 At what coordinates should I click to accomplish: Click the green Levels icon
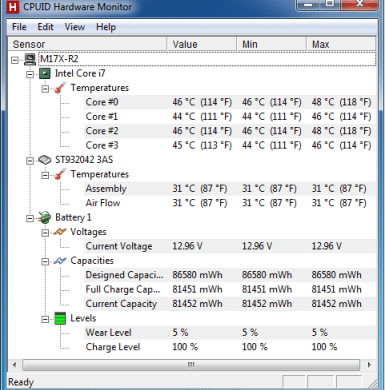[60, 319]
